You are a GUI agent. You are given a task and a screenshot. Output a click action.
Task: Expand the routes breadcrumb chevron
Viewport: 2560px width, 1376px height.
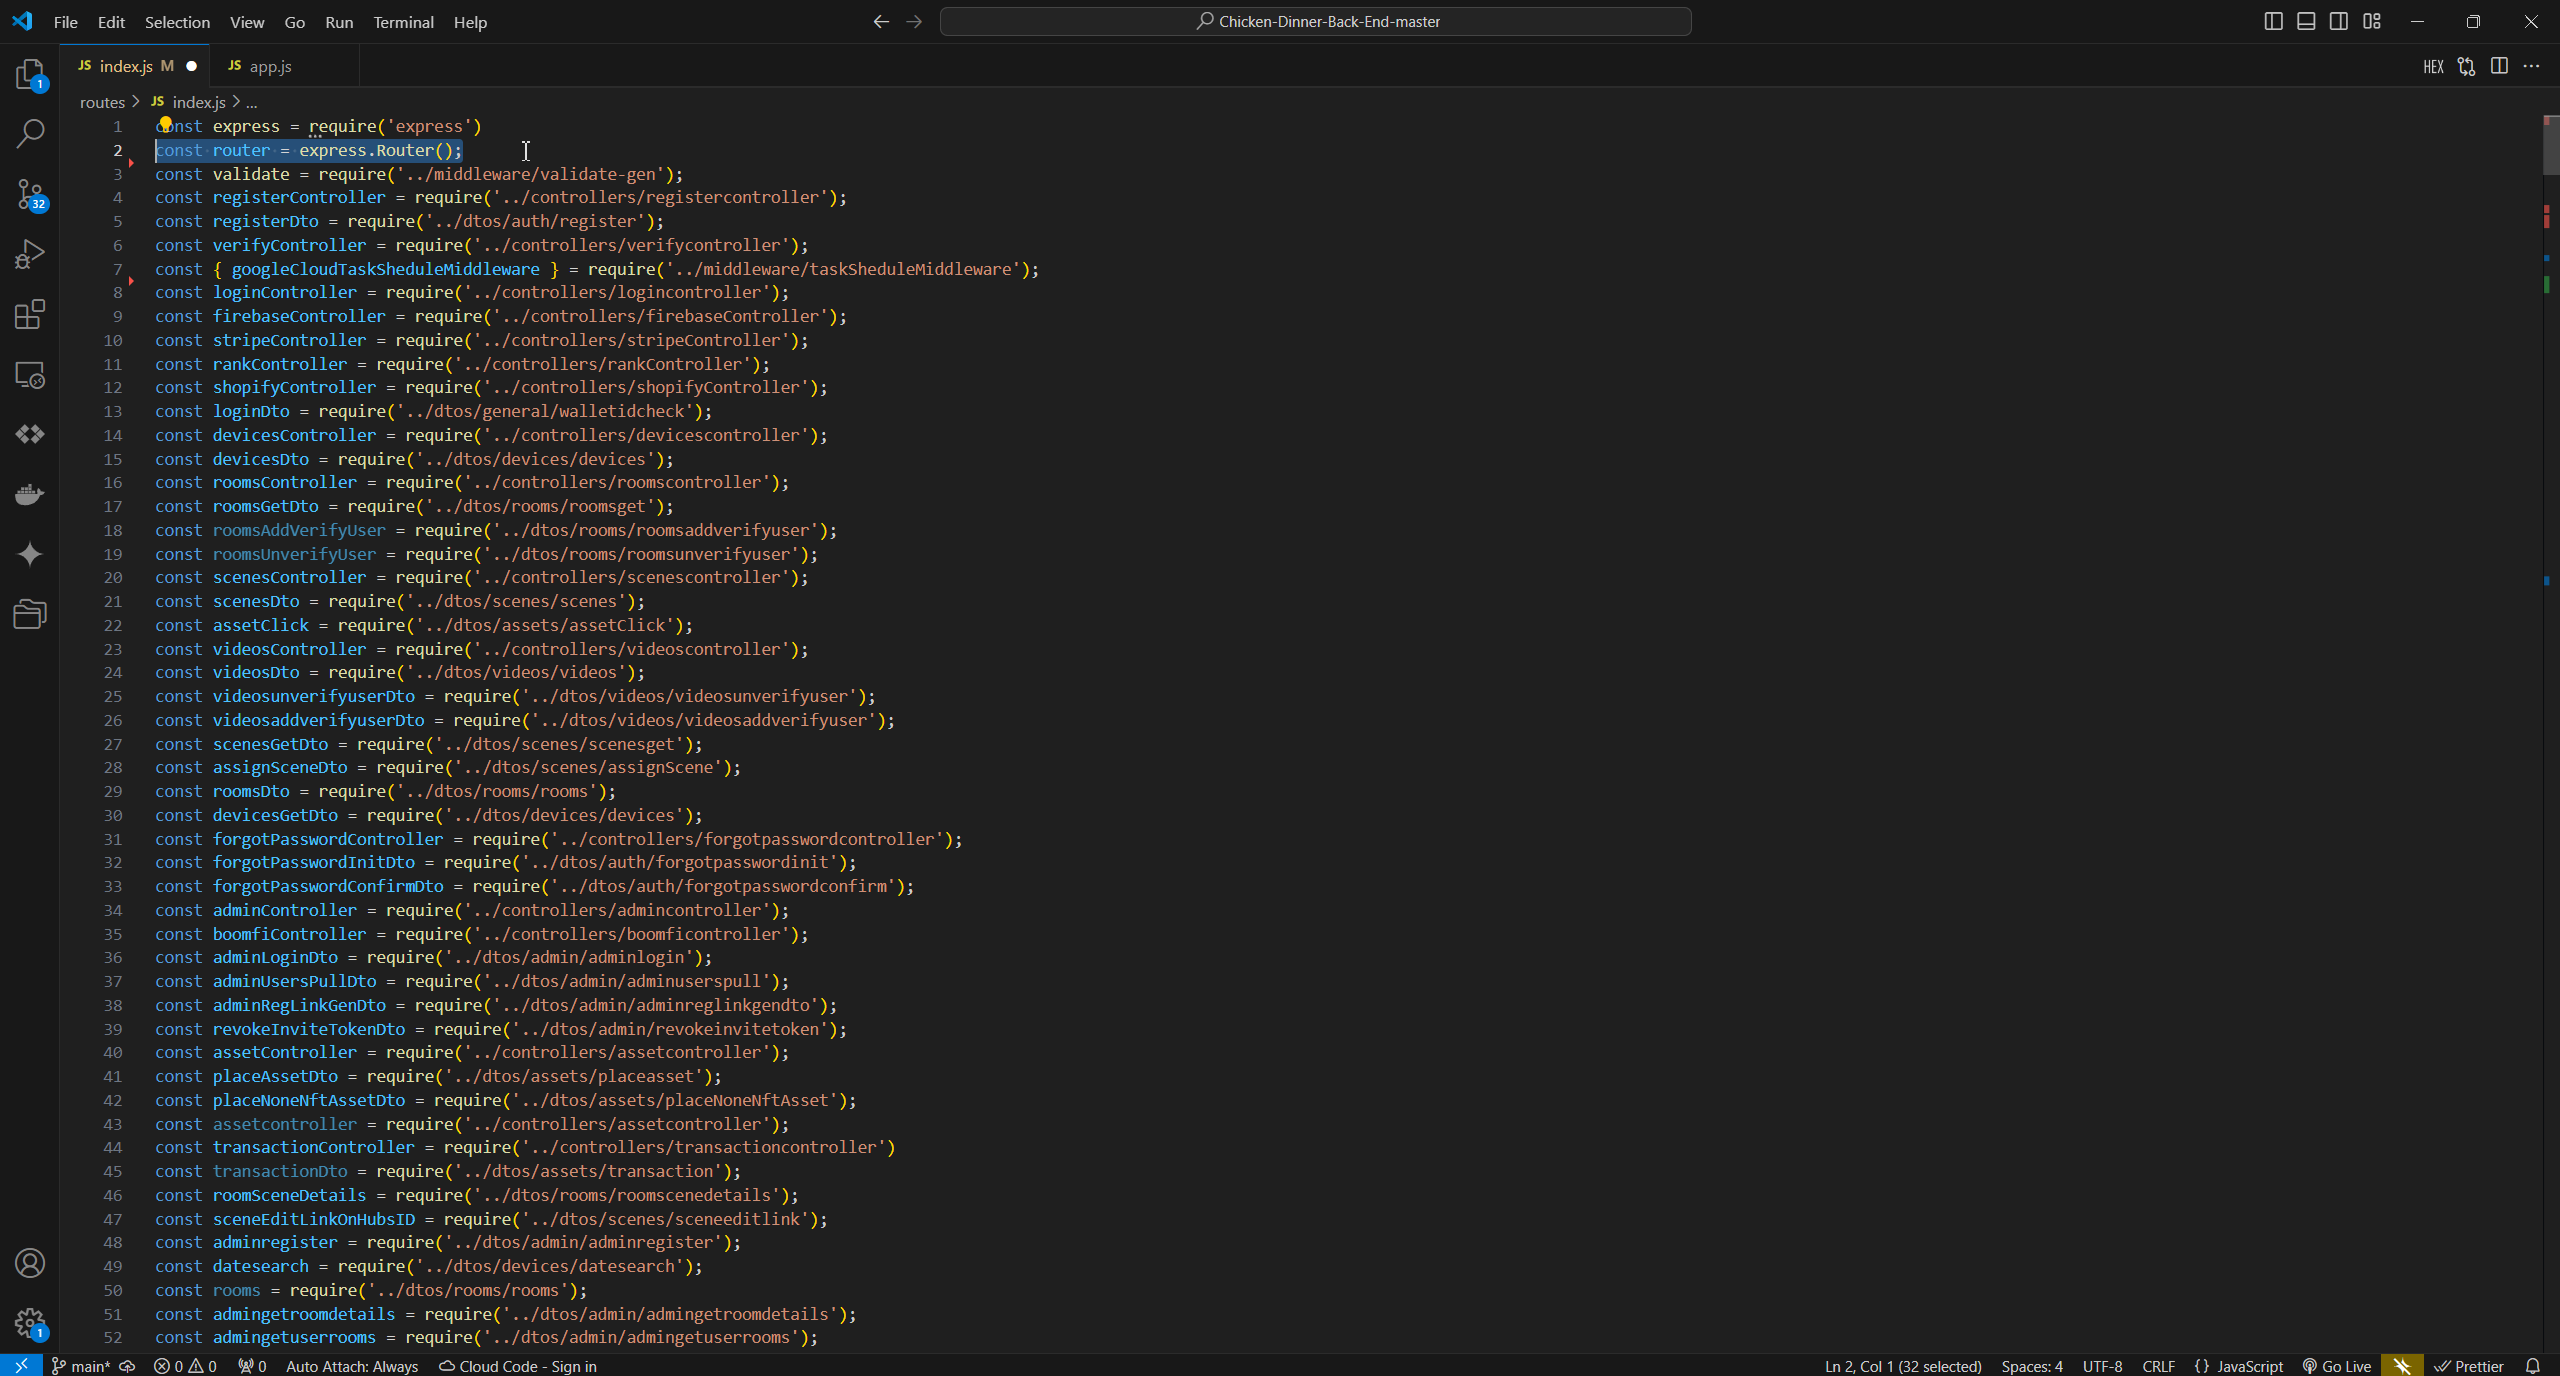tap(136, 102)
